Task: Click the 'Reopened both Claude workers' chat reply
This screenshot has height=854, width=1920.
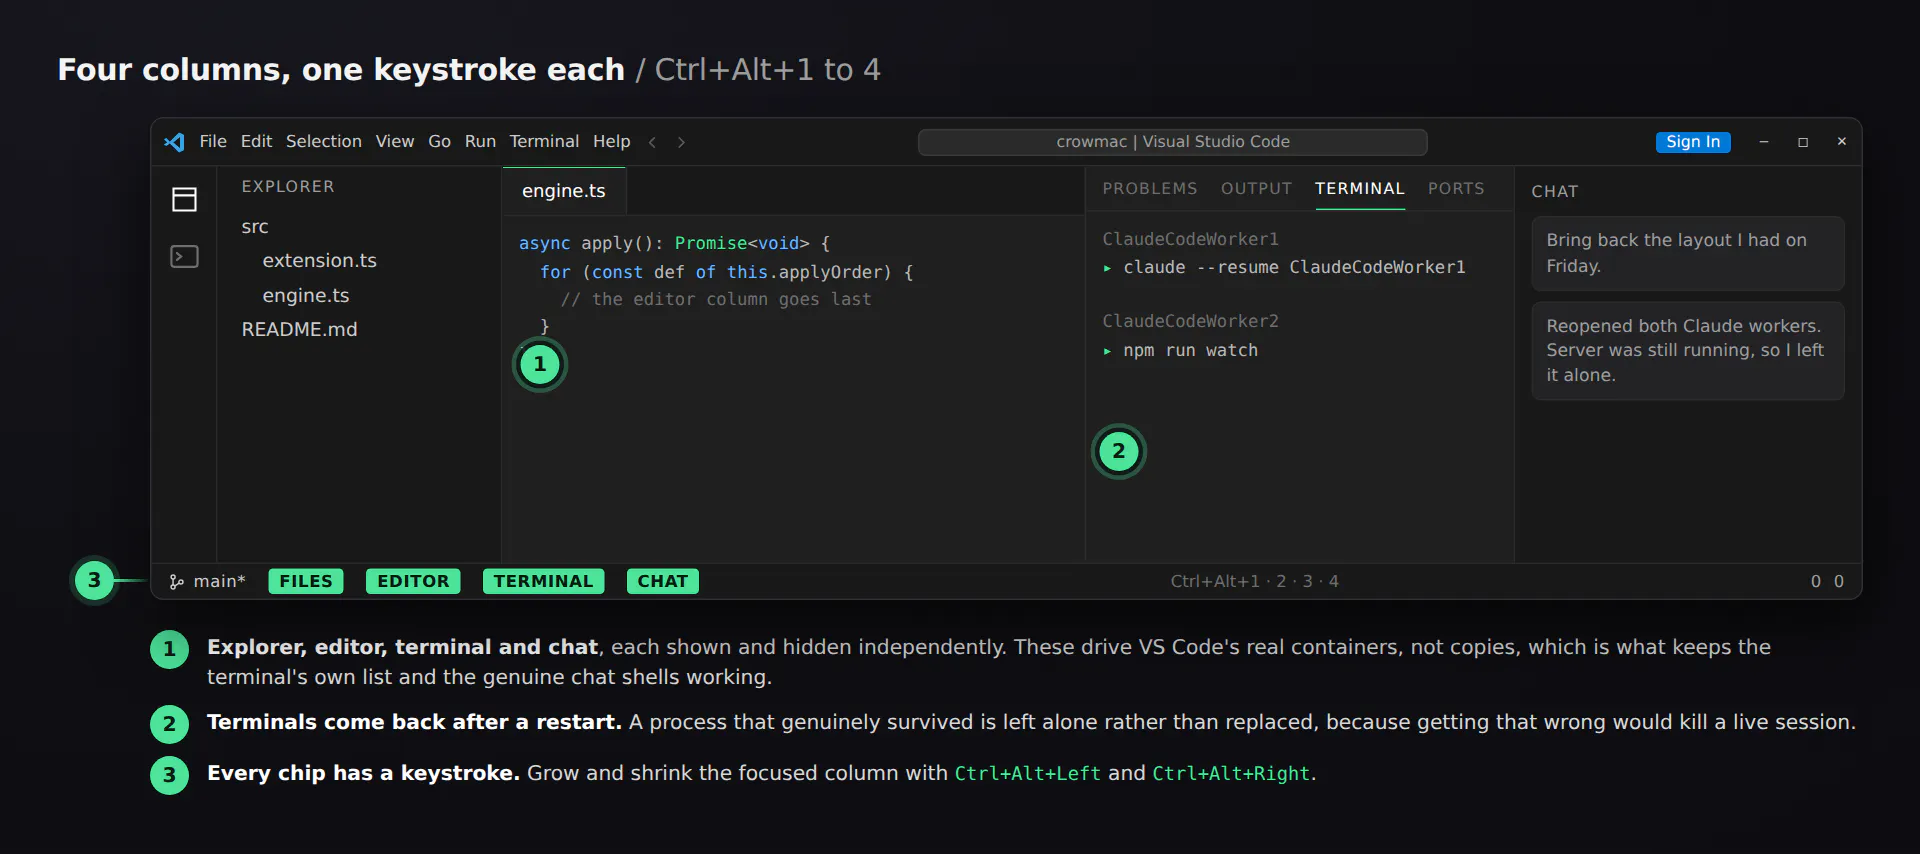Action: [x=1688, y=351]
